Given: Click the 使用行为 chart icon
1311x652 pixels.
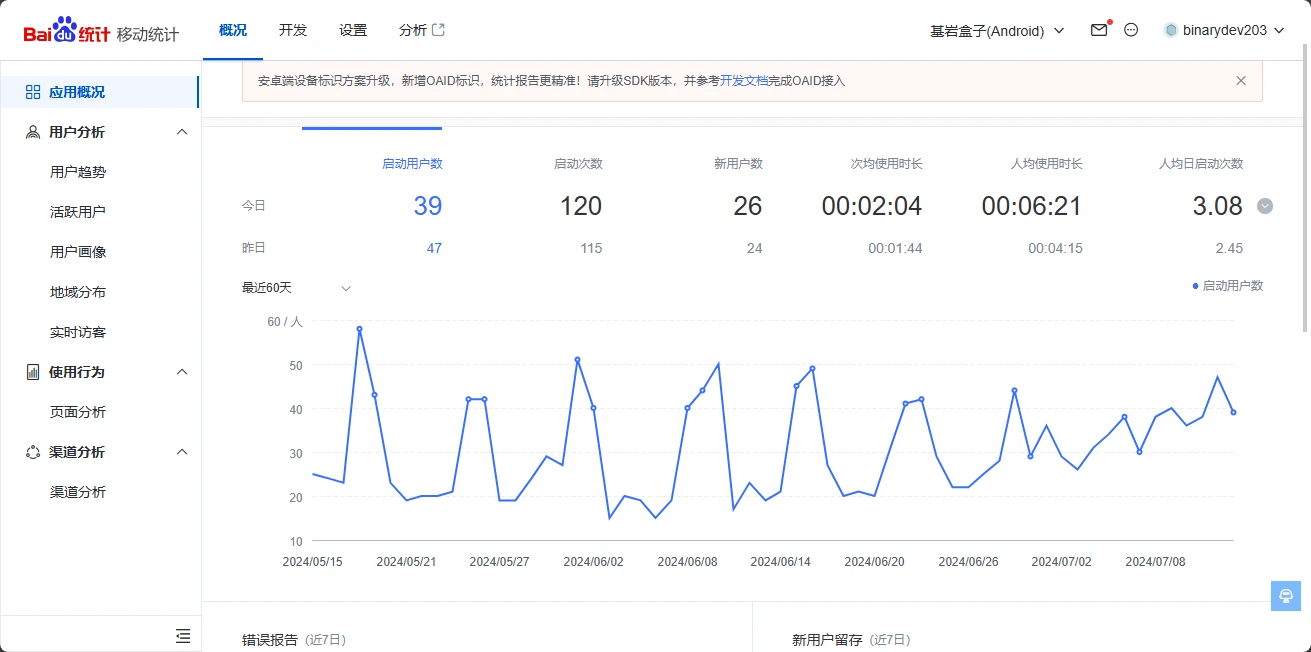Looking at the screenshot, I should (33, 372).
